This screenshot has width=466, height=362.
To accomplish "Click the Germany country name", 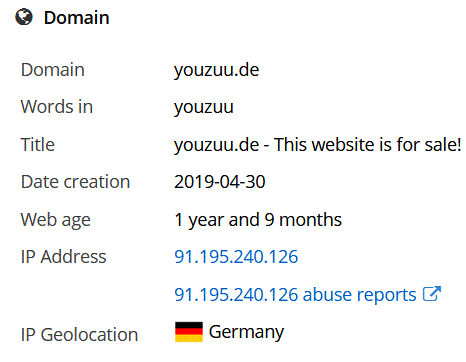I will point(246,332).
